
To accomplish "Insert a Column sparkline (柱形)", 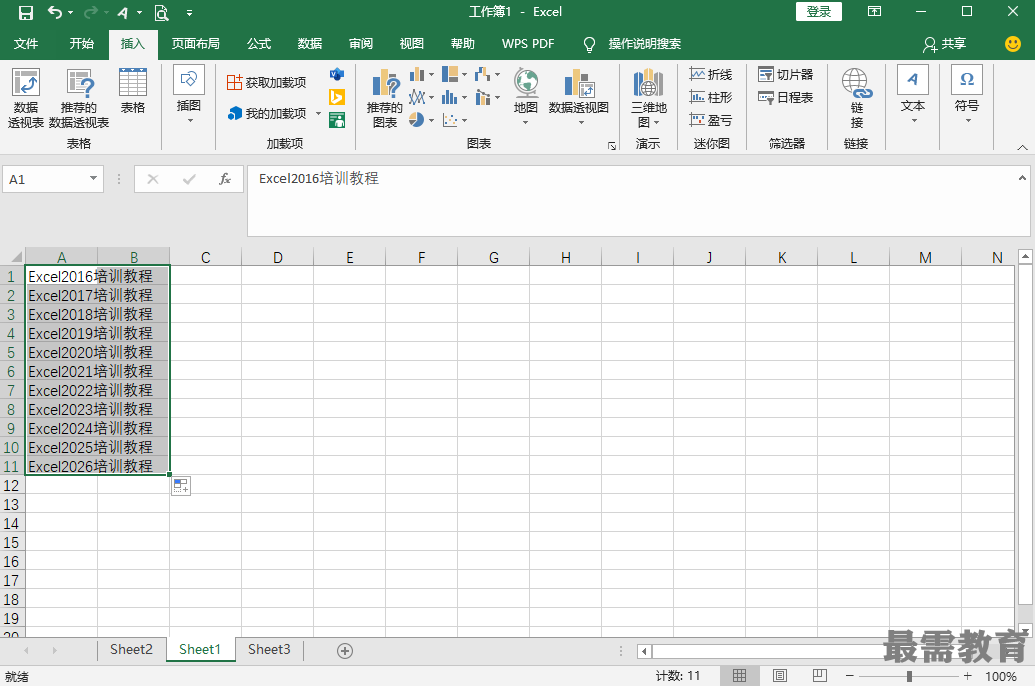I will (x=711, y=97).
